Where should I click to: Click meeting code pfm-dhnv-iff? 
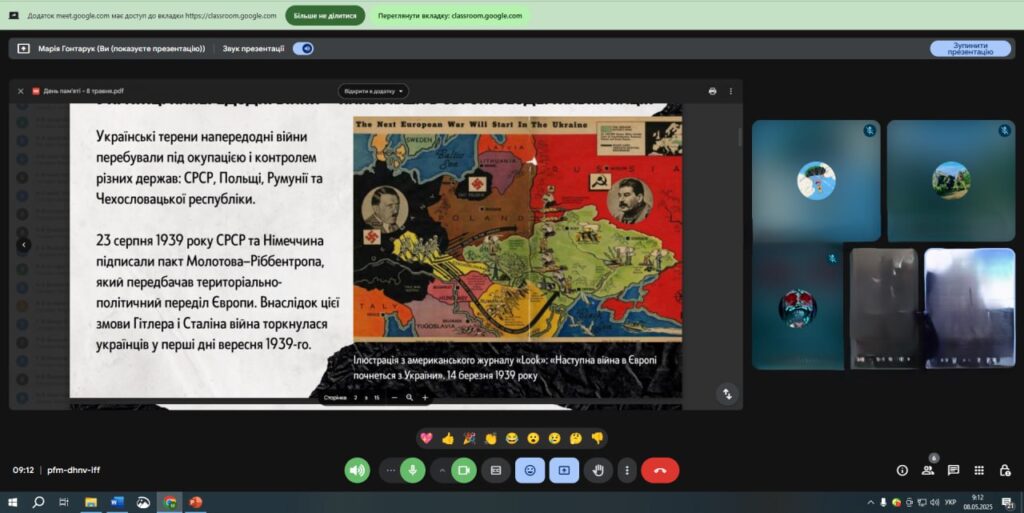(74, 470)
